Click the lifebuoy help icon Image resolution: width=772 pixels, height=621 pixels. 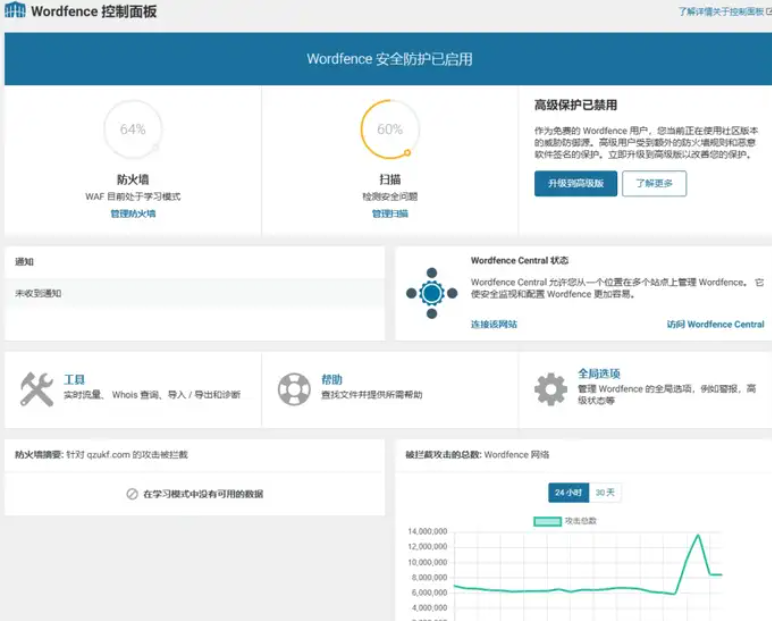[294, 389]
